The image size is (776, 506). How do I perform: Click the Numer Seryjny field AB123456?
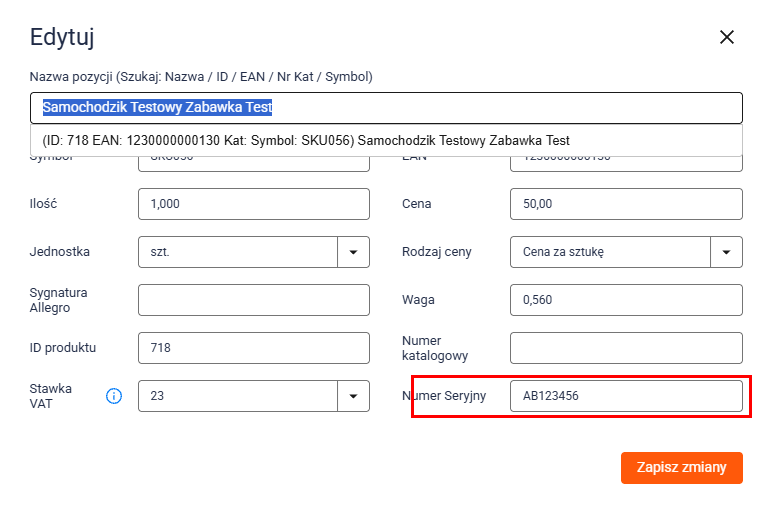(626, 396)
